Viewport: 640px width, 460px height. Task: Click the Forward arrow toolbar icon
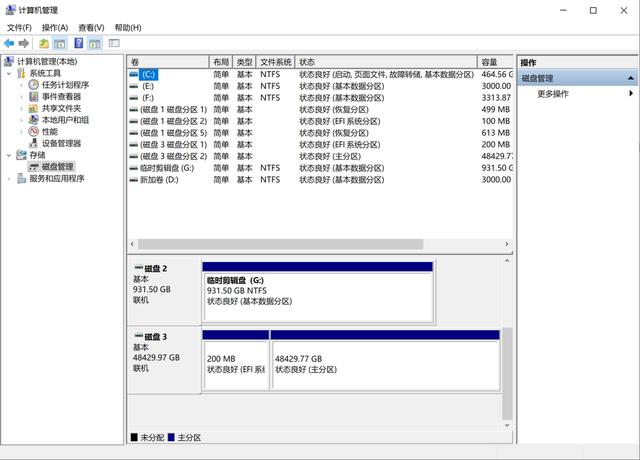(x=24, y=43)
